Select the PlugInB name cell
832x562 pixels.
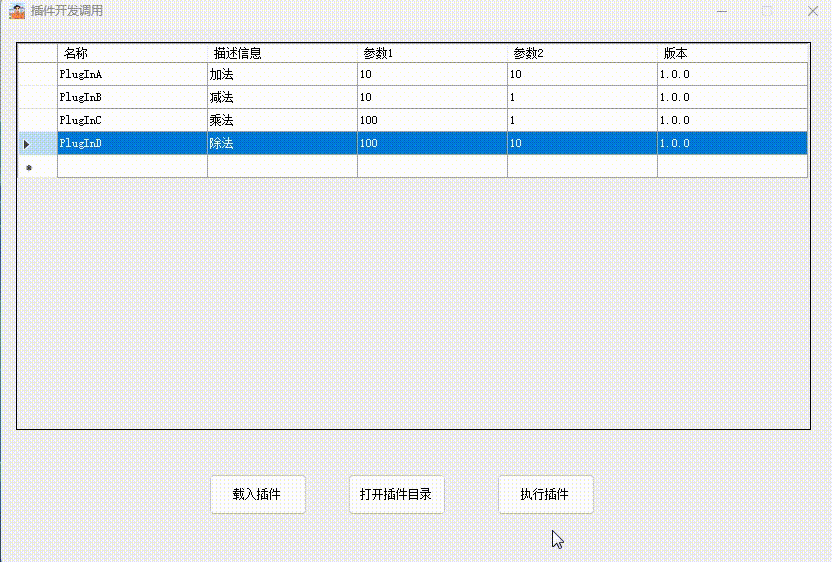point(132,98)
